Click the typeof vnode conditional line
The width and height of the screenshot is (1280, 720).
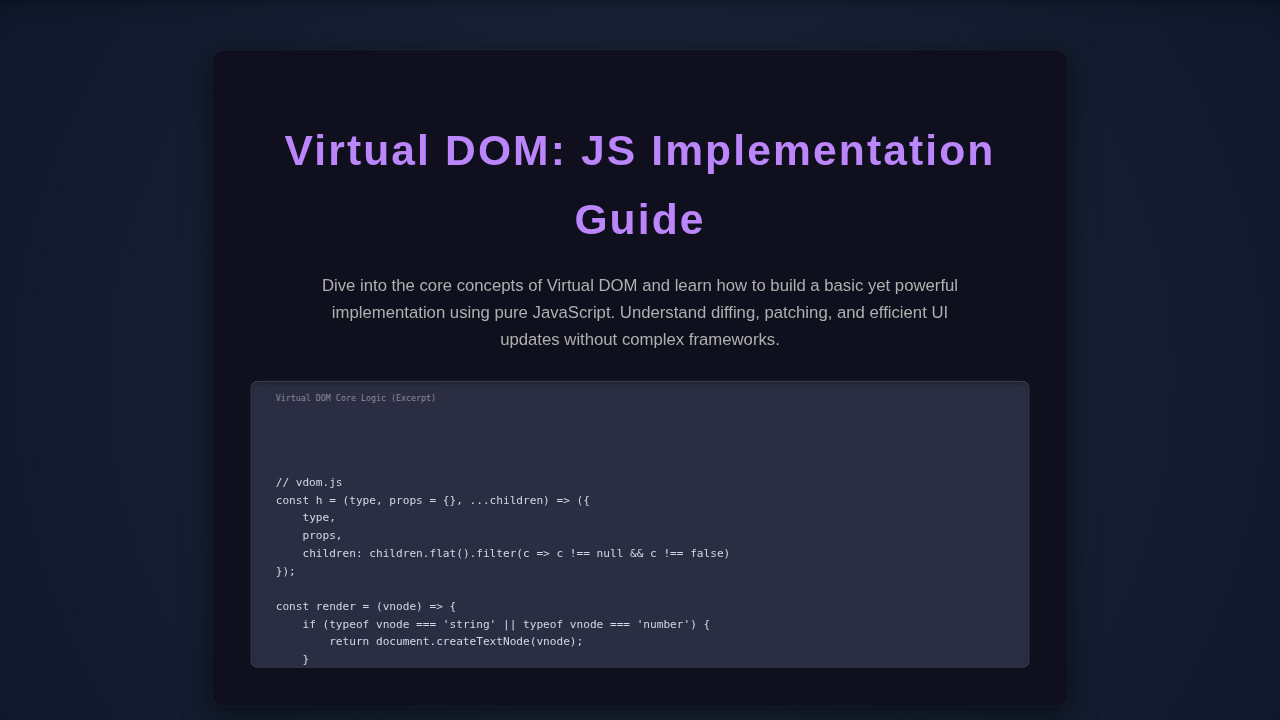coord(505,624)
